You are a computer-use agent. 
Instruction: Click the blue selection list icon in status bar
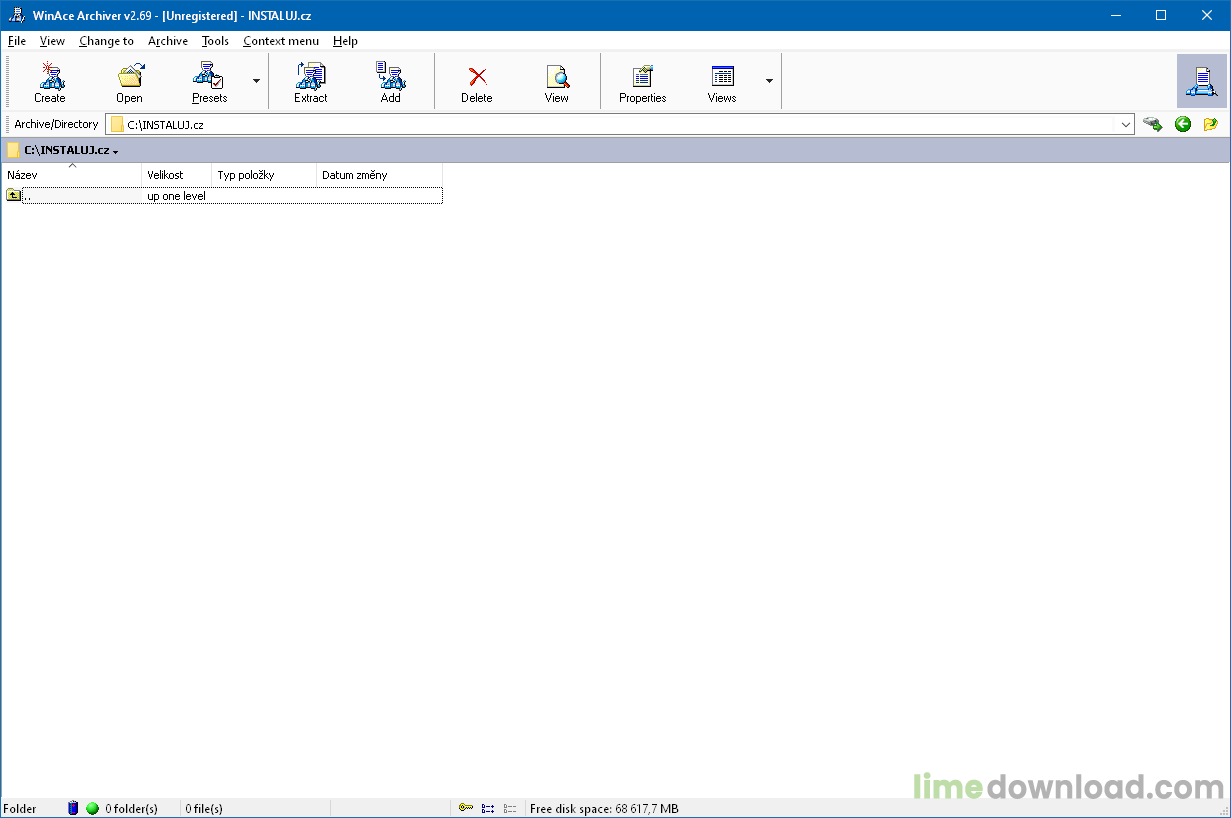[x=488, y=808]
